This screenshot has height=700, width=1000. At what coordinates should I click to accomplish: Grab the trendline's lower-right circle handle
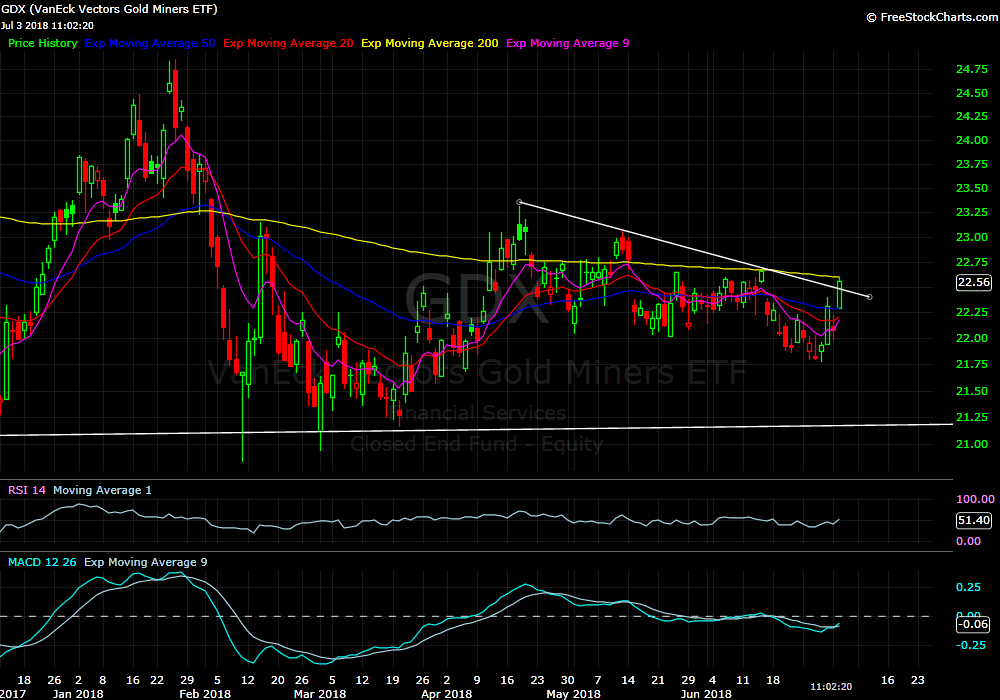coord(869,297)
